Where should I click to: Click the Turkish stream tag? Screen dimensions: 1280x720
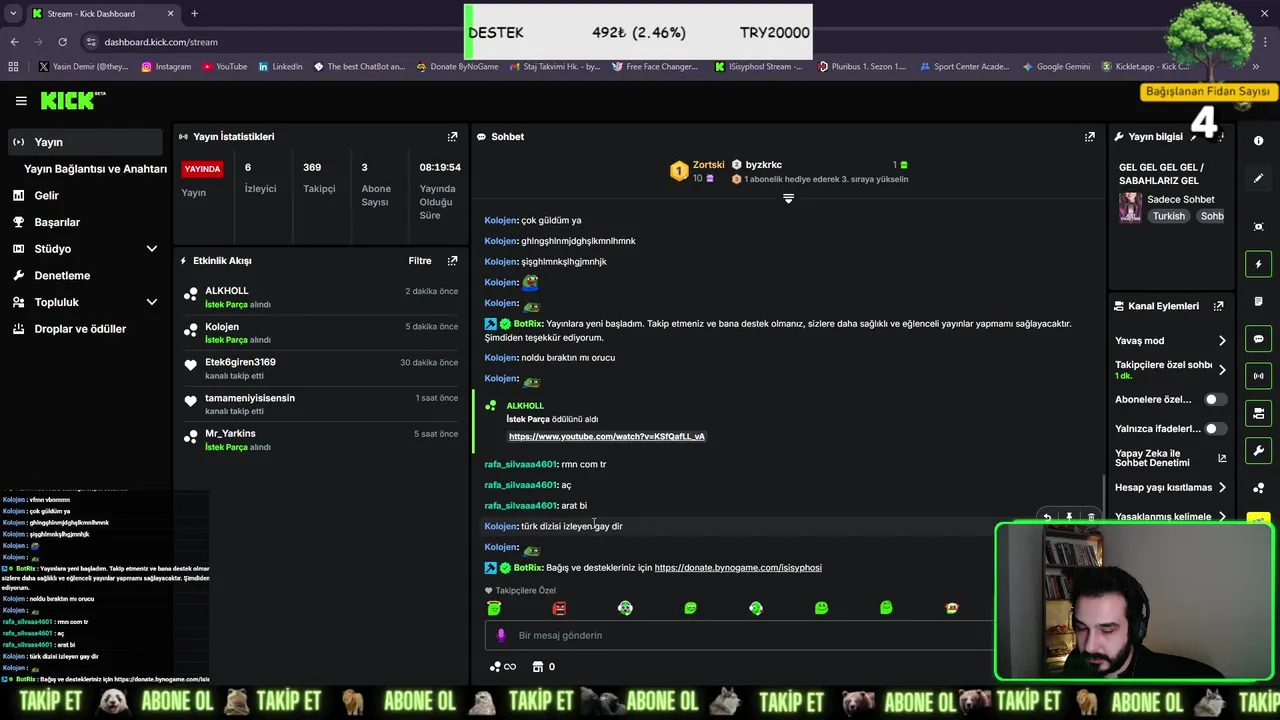1168,216
